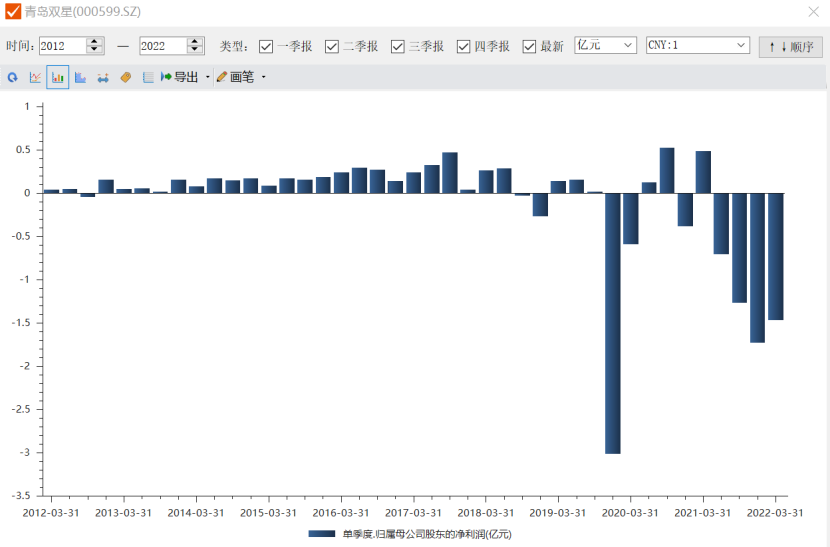The height and width of the screenshot is (547, 830).
Task: Open the 亿元 unit dropdown
Action: point(605,45)
